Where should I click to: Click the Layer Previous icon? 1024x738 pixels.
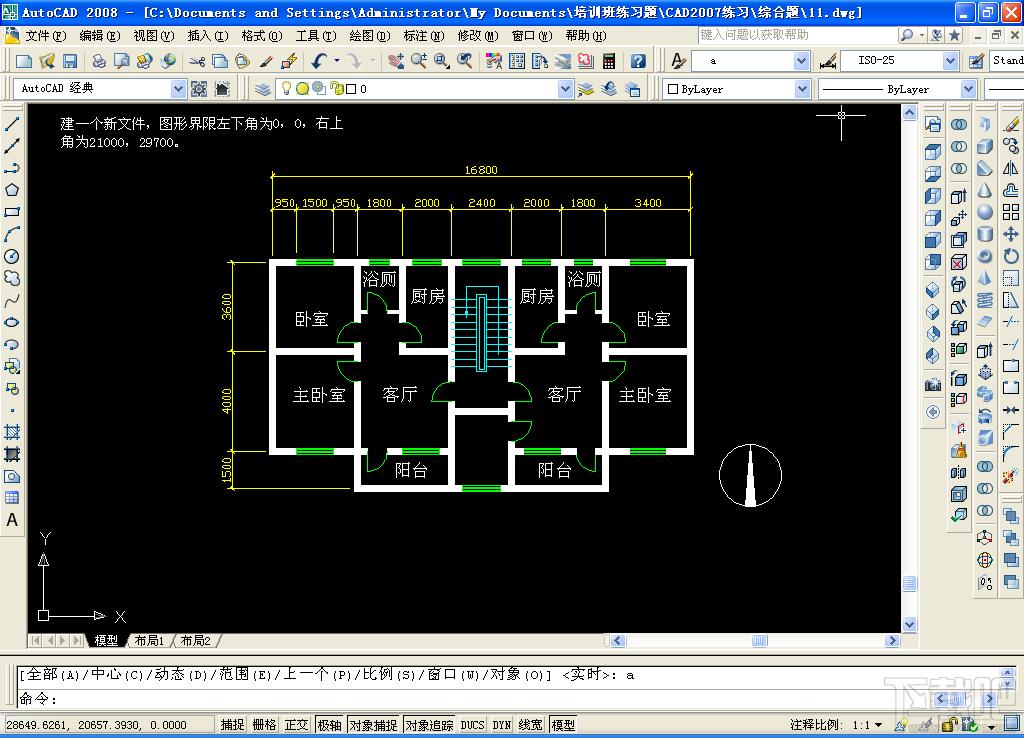[609, 89]
